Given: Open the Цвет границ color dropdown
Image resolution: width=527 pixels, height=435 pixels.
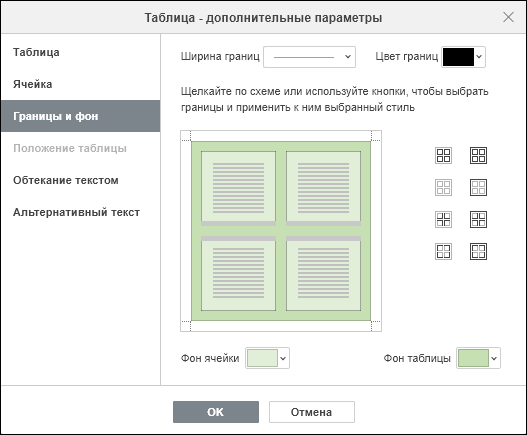Looking at the screenshot, I should click(x=463, y=57).
